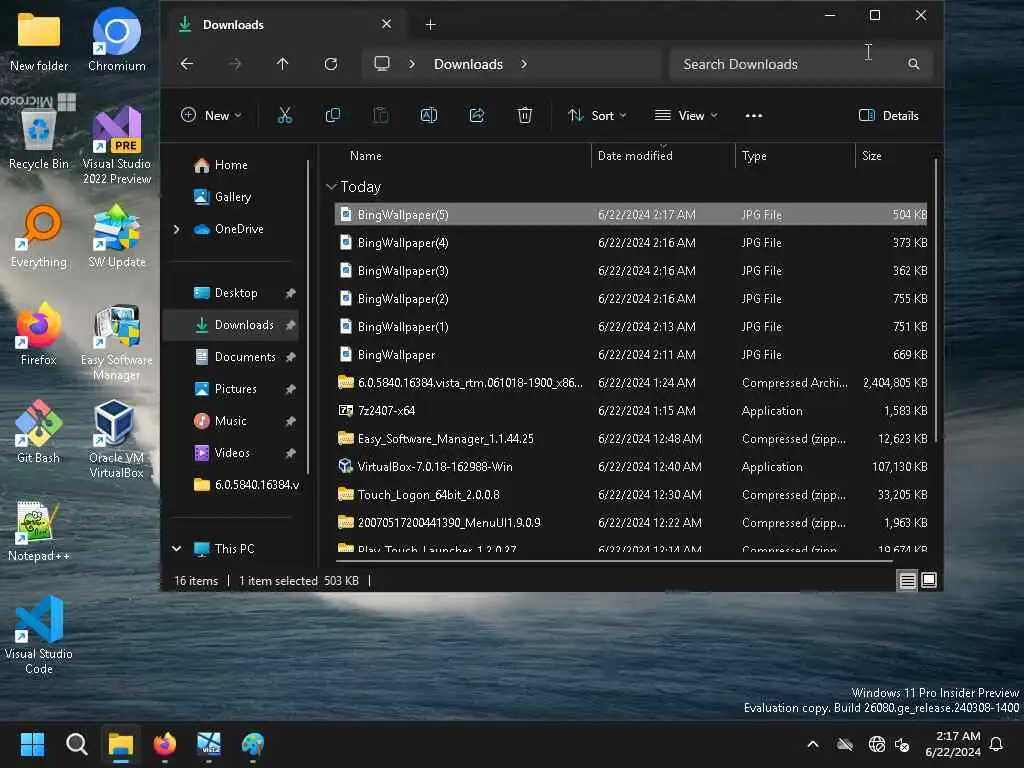Open the New item dropdown

[x=211, y=116]
